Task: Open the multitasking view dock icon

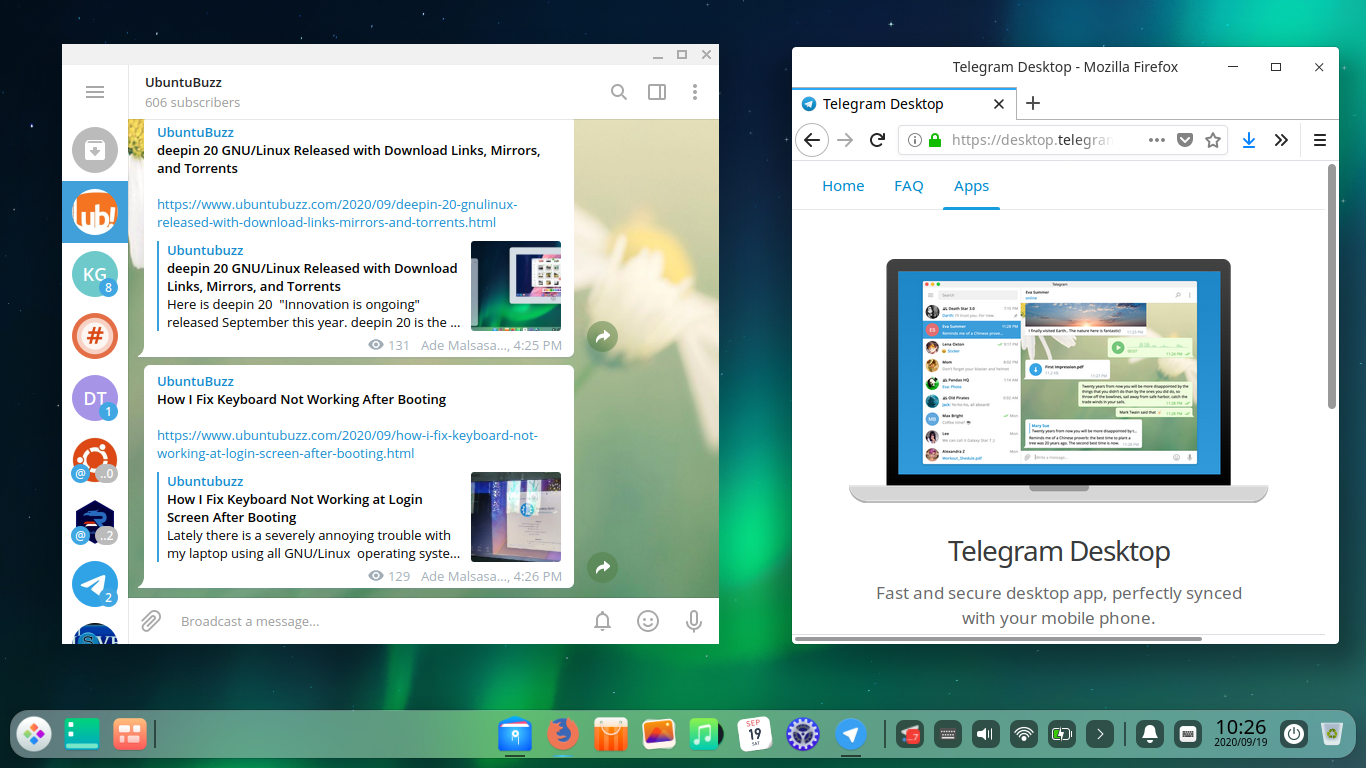Action: tap(130, 734)
